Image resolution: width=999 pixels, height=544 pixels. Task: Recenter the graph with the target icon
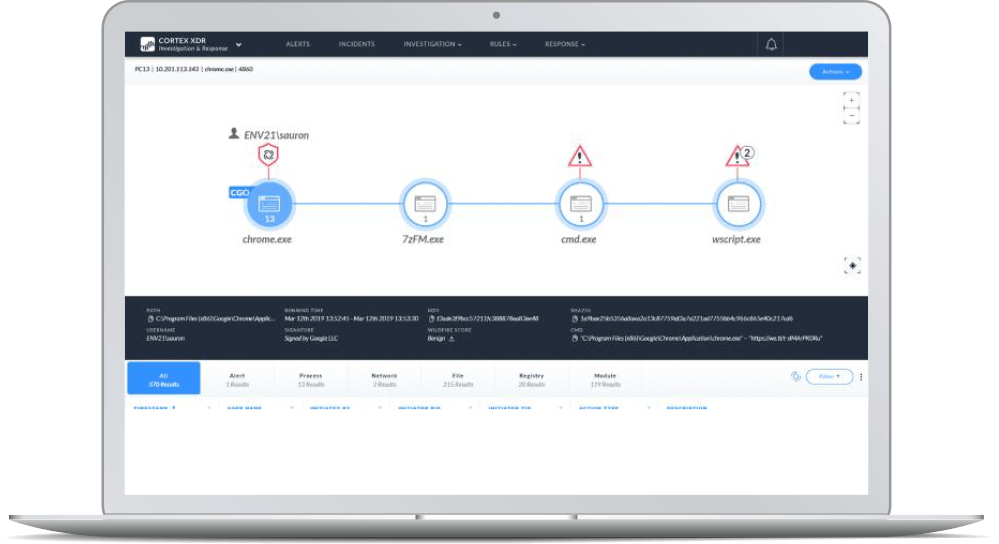click(x=852, y=266)
